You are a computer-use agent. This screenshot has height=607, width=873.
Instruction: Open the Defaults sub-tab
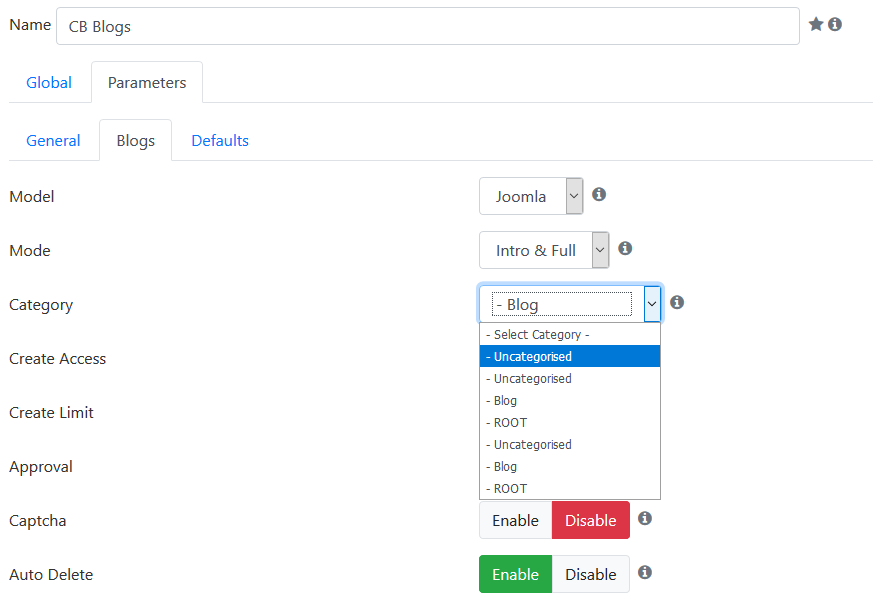(x=220, y=140)
